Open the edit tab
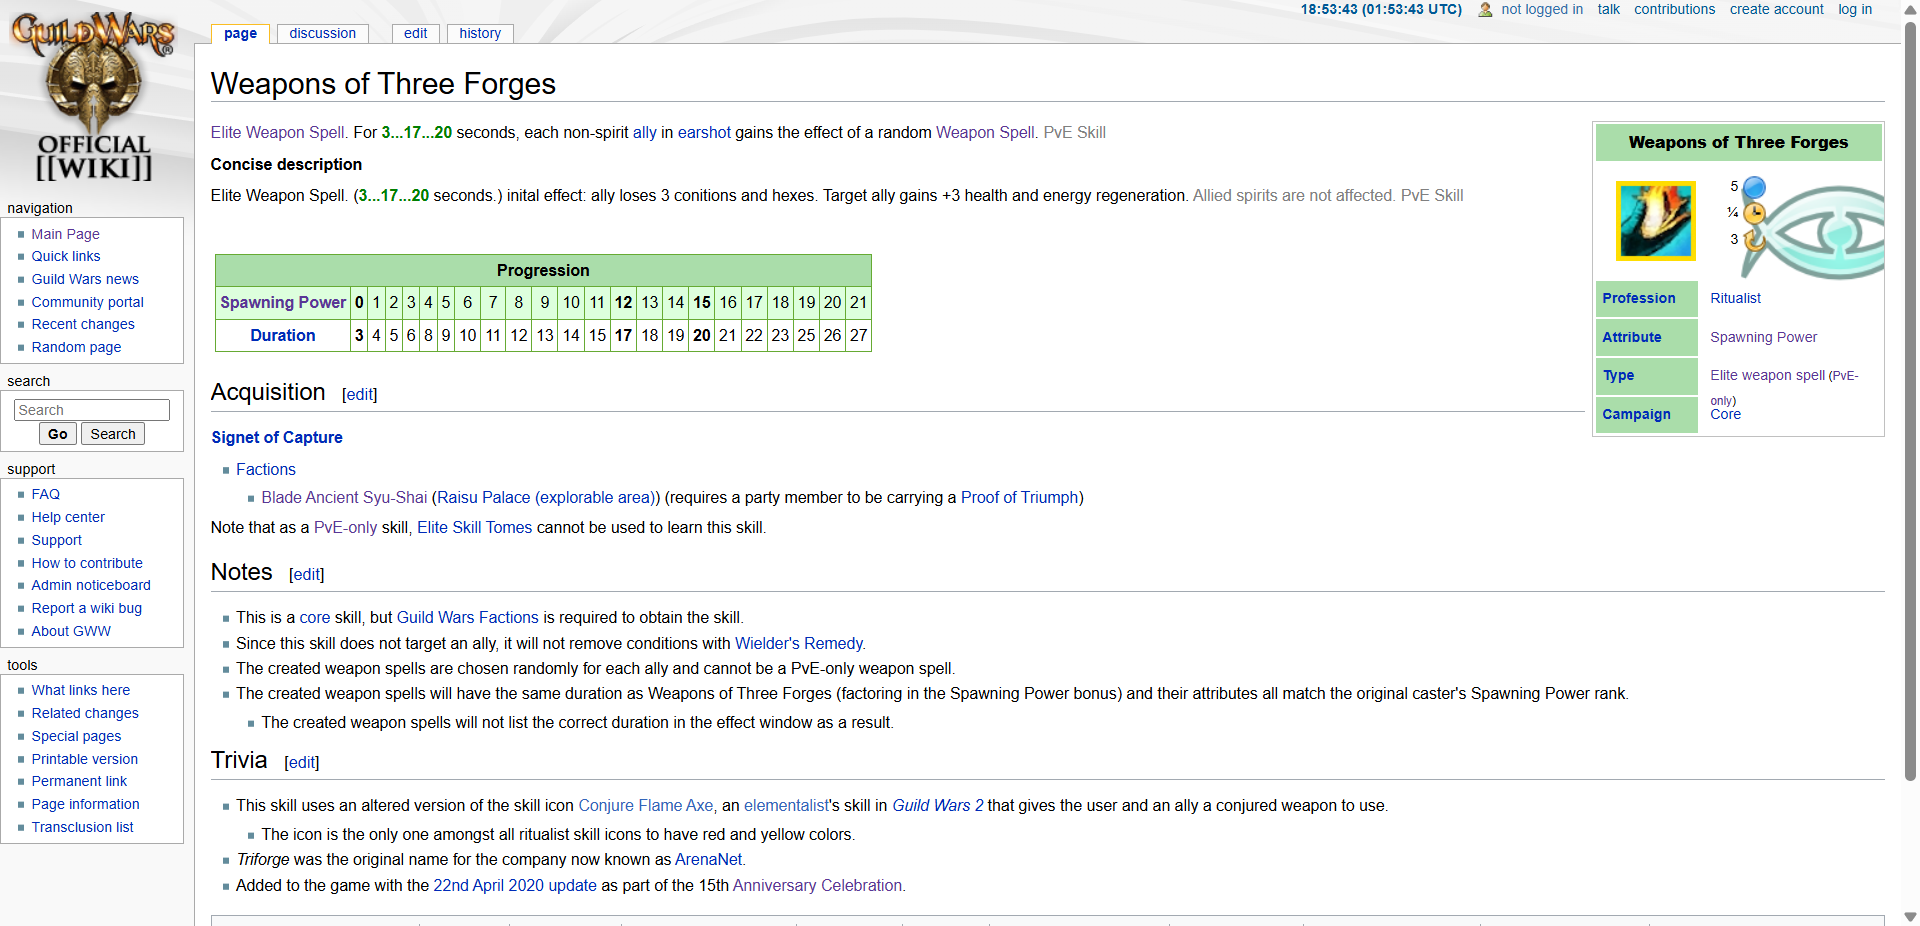This screenshot has height=926, width=1920. (x=415, y=33)
